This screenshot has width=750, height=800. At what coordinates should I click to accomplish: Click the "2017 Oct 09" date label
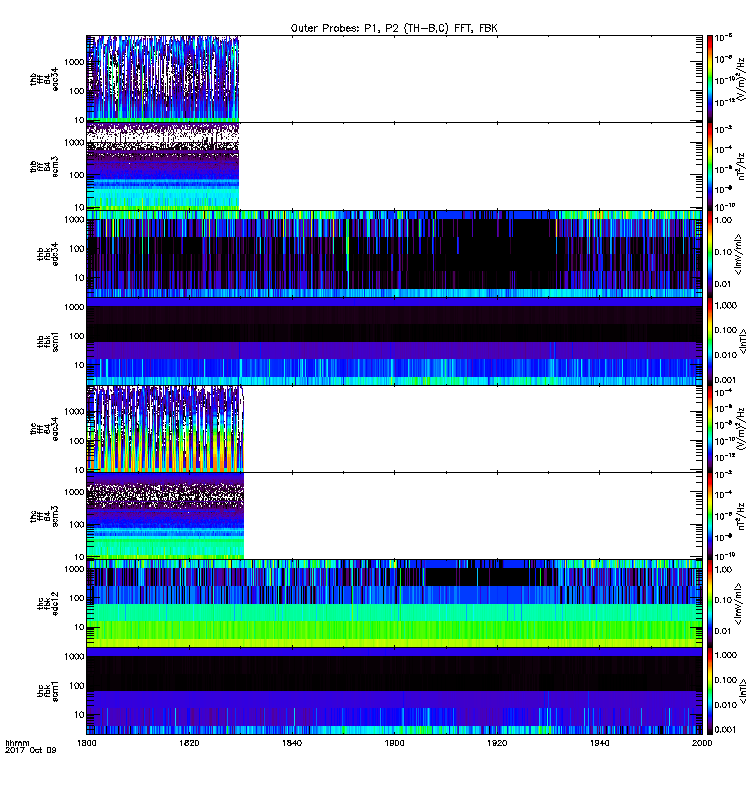pyautogui.click(x=31, y=750)
